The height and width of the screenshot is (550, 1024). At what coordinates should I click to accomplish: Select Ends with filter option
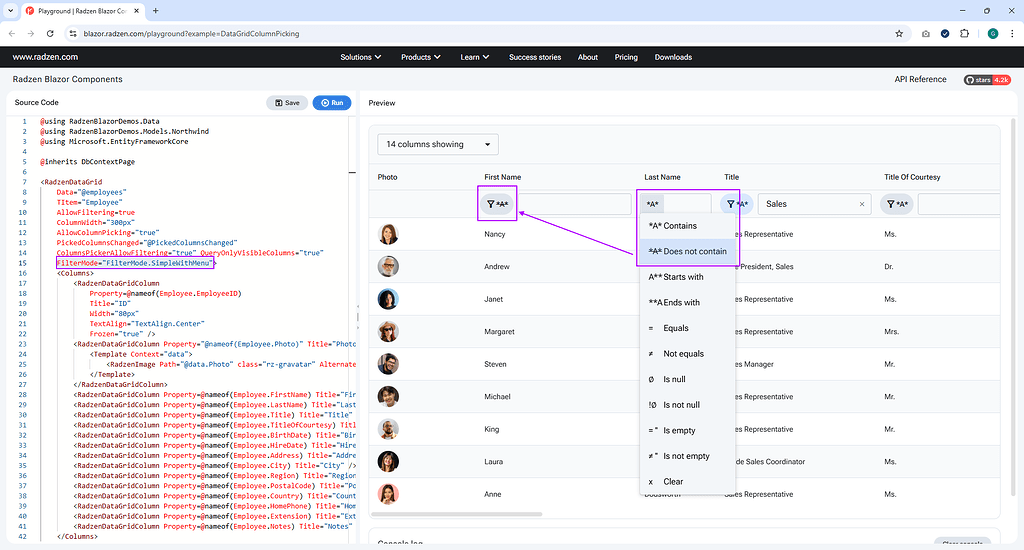[688, 302]
